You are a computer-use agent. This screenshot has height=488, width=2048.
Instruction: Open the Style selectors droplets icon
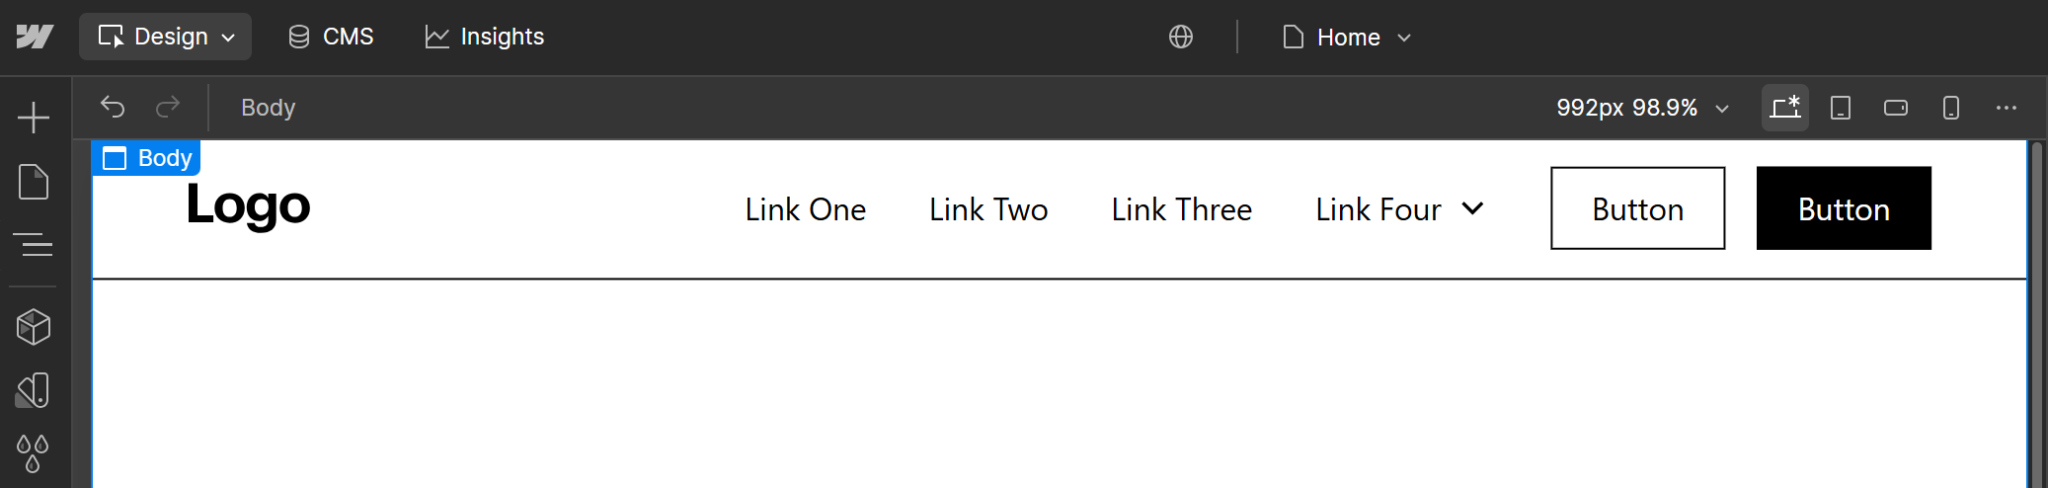pyautogui.click(x=33, y=453)
